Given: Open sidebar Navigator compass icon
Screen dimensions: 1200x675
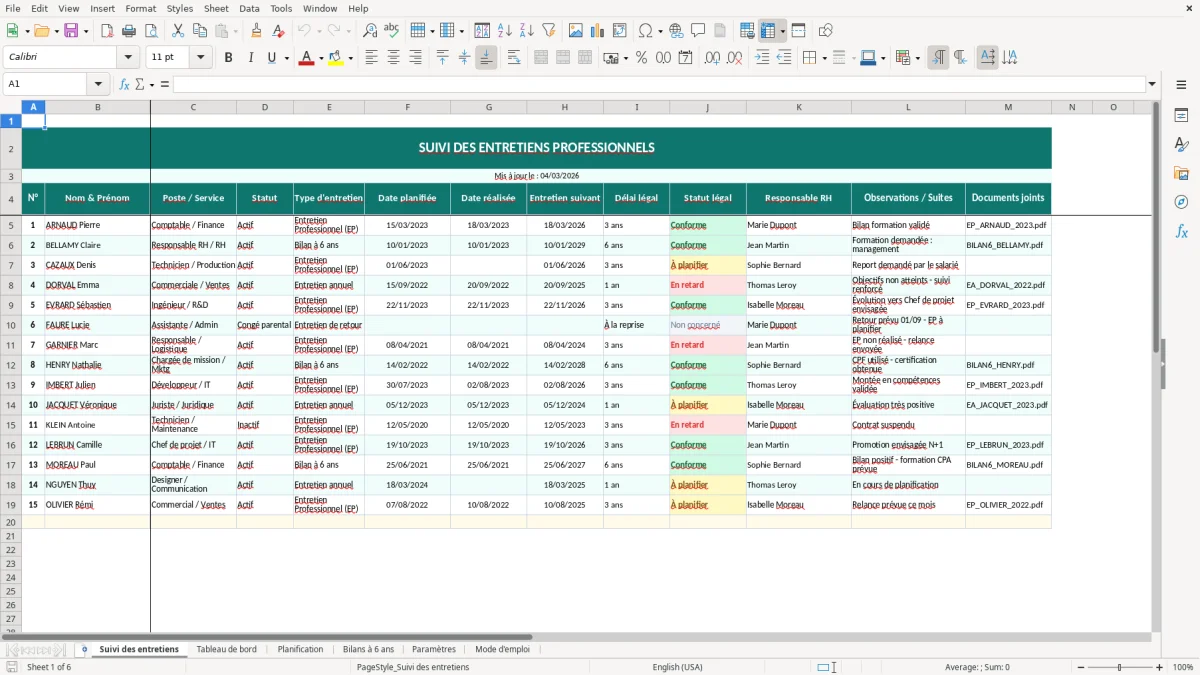Looking at the screenshot, I should pyautogui.click(x=1181, y=202).
